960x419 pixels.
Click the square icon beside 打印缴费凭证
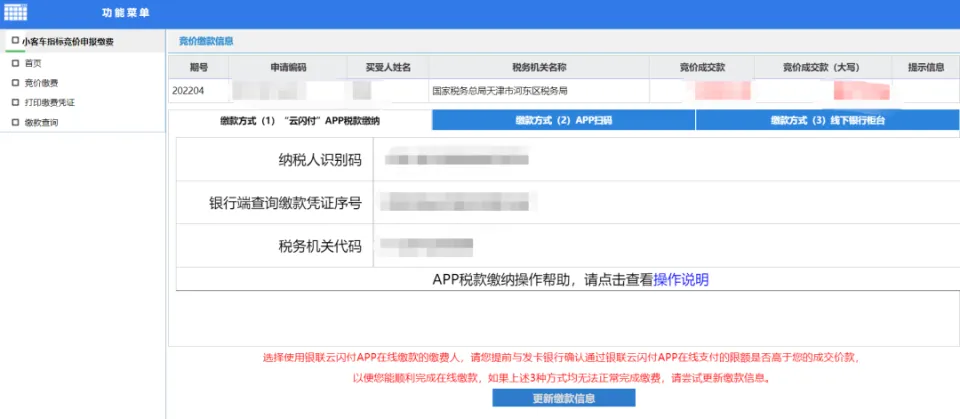click(x=15, y=102)
